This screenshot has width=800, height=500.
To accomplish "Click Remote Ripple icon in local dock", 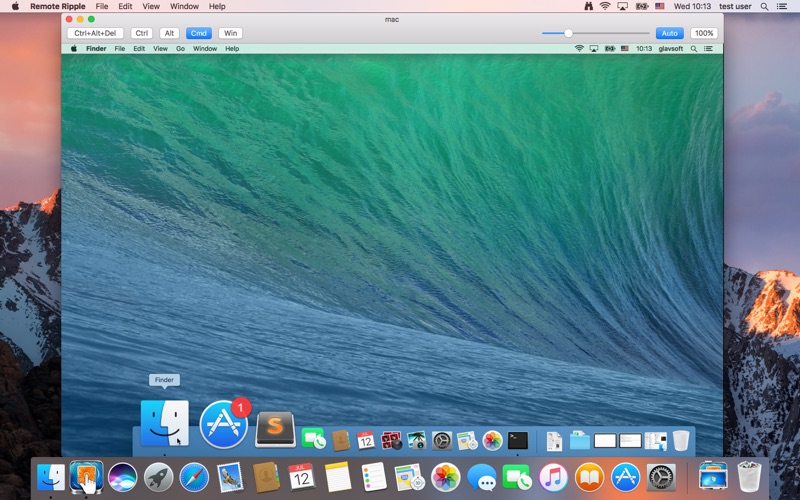I will click(x=86, y=477).
